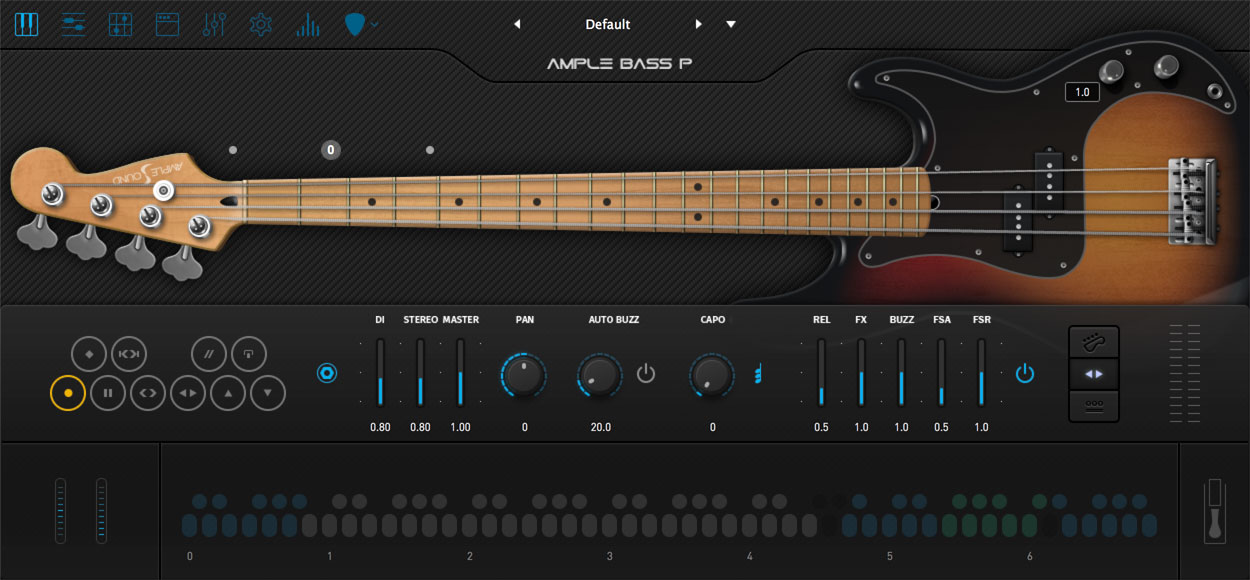Adjust the STEREO volume slider
Screen dimensions: 1250x580
click(420, 372)
